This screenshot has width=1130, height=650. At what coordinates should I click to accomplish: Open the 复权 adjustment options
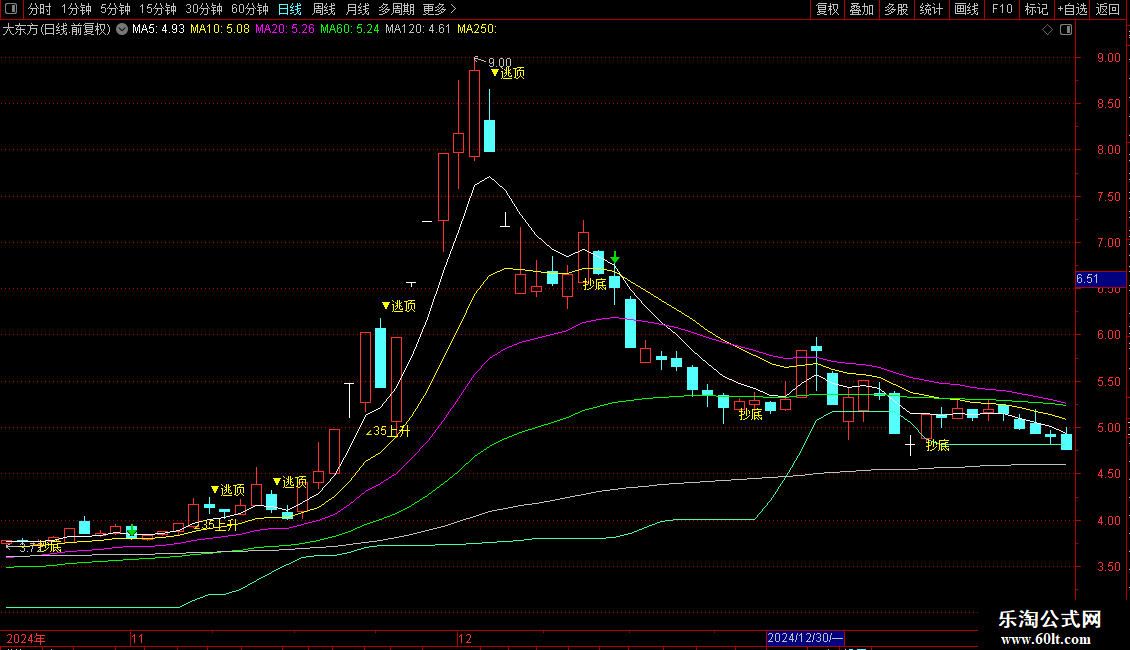click(827, 10)
